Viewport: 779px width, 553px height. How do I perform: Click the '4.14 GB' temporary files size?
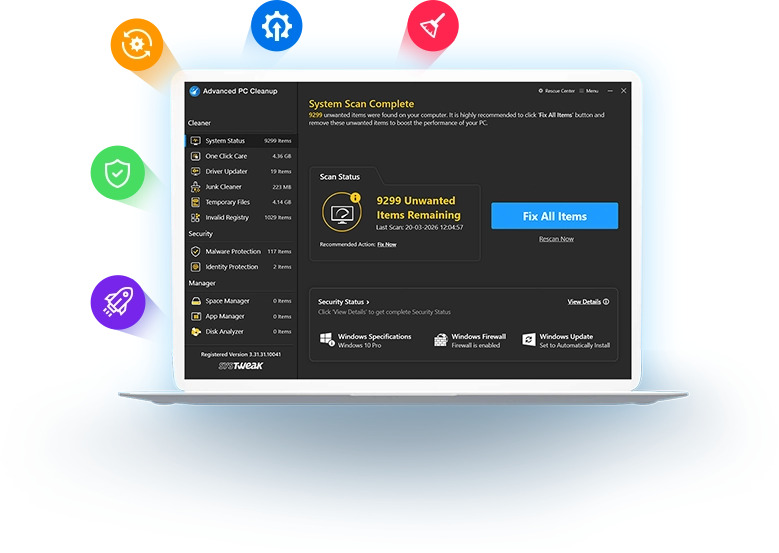coord(282,202)
